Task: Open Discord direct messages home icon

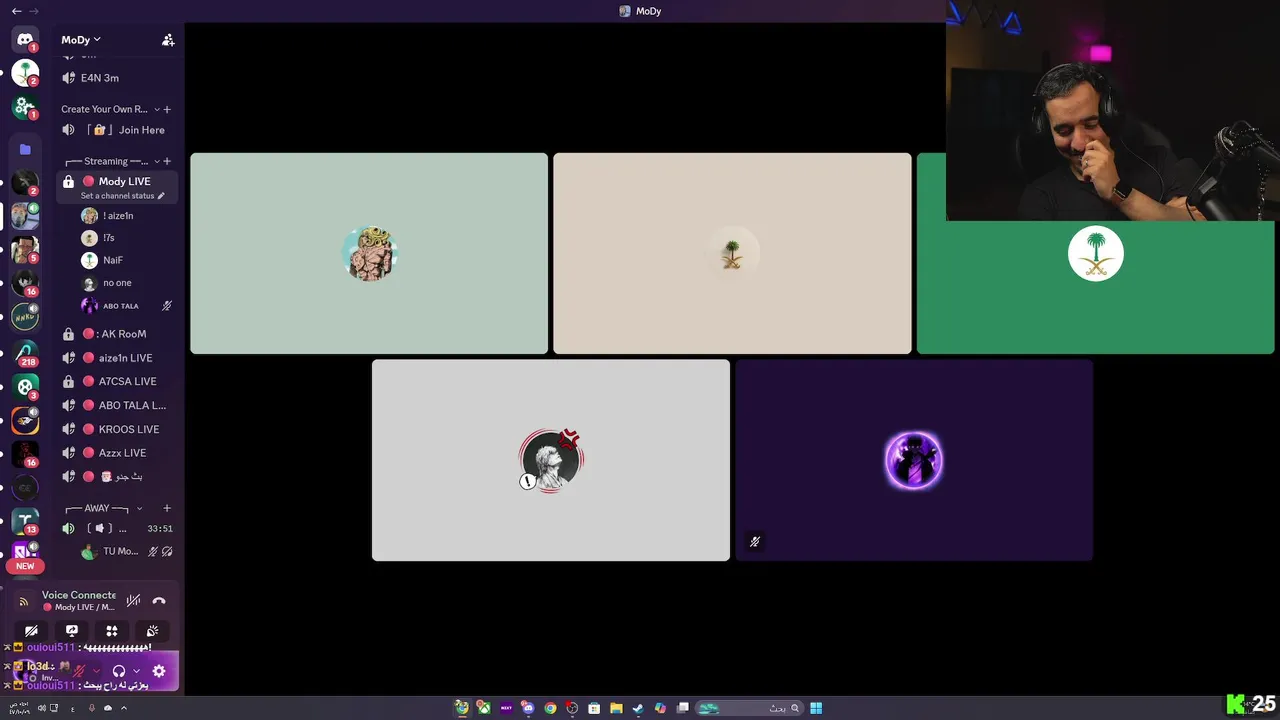Action: 25,39
